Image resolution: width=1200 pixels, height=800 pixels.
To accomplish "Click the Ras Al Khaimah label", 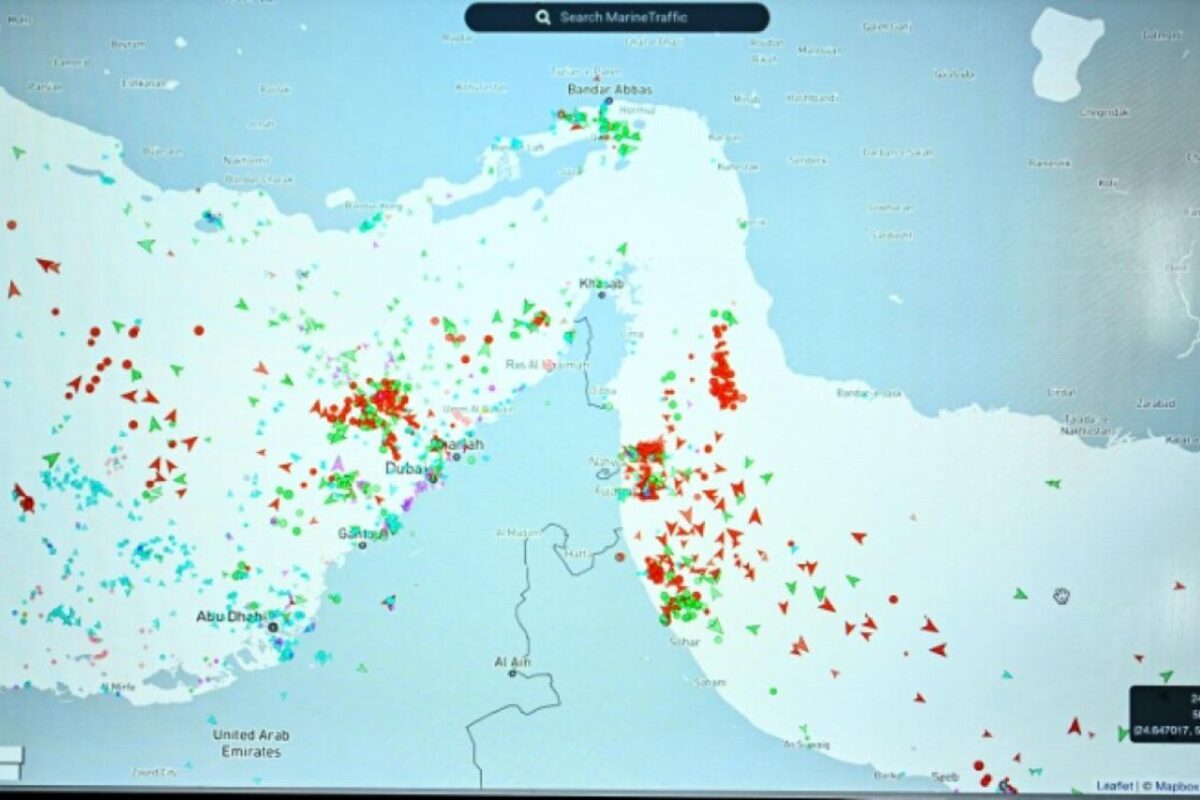I will click(546, 365).
